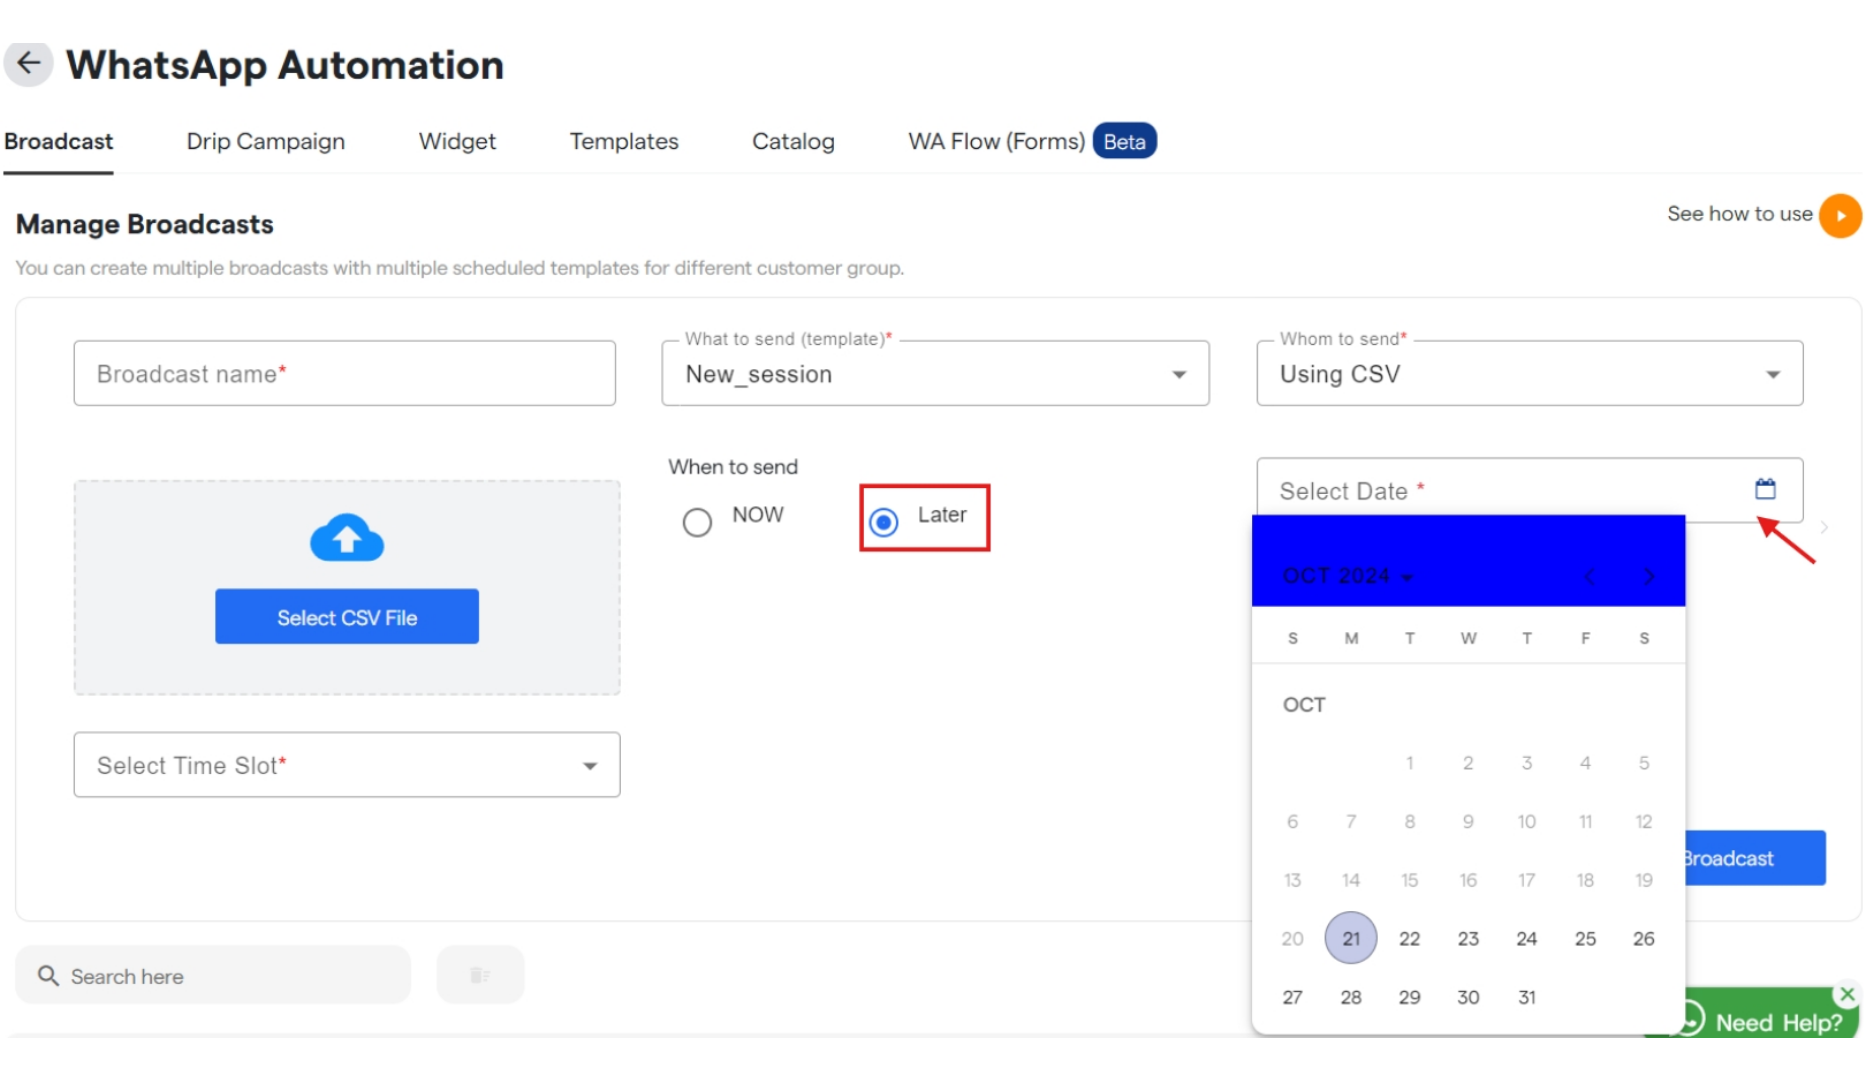Go to previous month in calendar

click(x=1590, y=576)
